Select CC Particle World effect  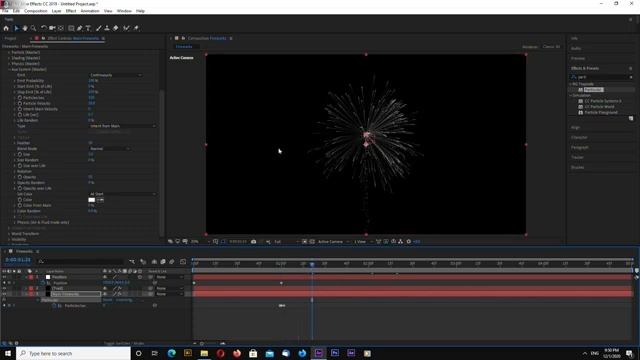pyautogui.click(x=599, y=107)
